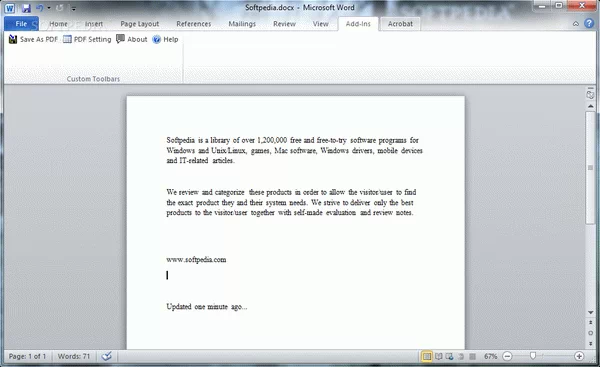Click the vertical scrollbar thumb

coord(590,168)
